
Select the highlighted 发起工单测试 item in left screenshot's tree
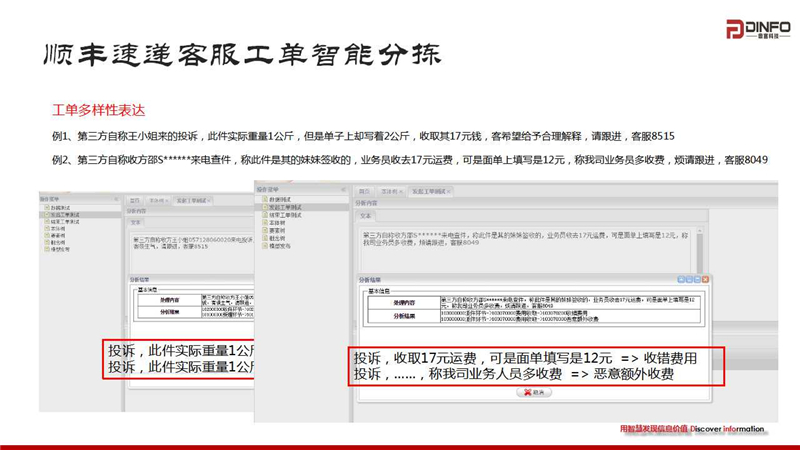click(x=64, y=215)
